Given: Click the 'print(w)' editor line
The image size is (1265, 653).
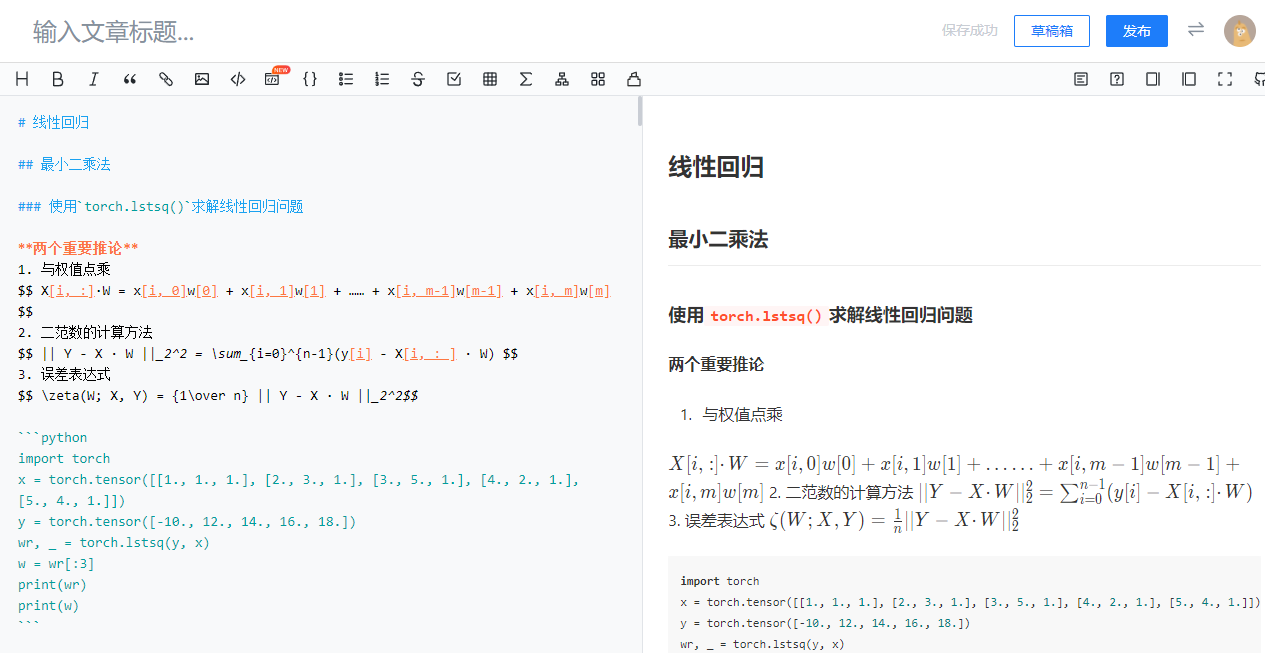Looking at the screenshot, I should coord(48,605).
